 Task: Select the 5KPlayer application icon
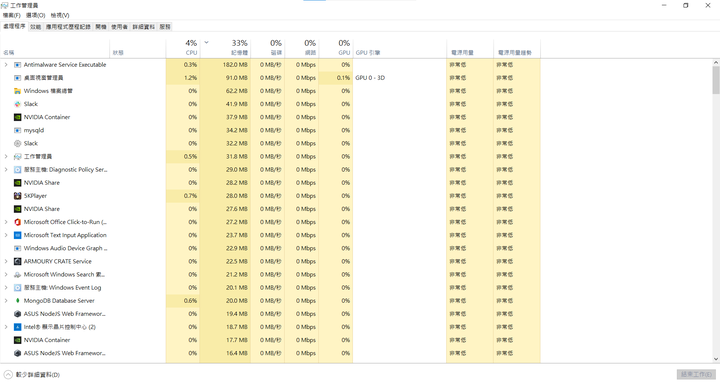coord(17,196)
